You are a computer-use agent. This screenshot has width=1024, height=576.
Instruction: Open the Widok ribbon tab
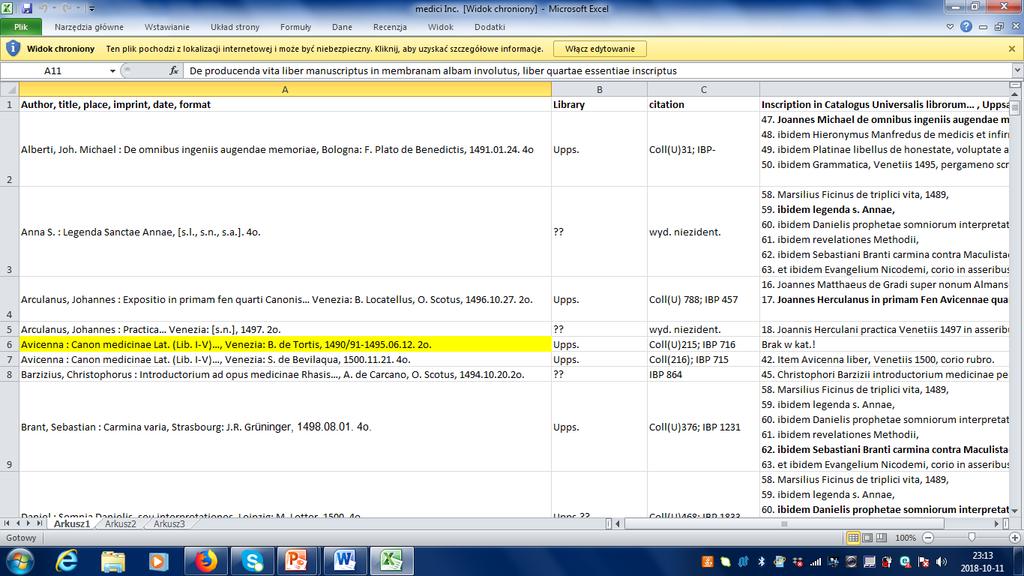pyautogui.click(x=441, y=27)
